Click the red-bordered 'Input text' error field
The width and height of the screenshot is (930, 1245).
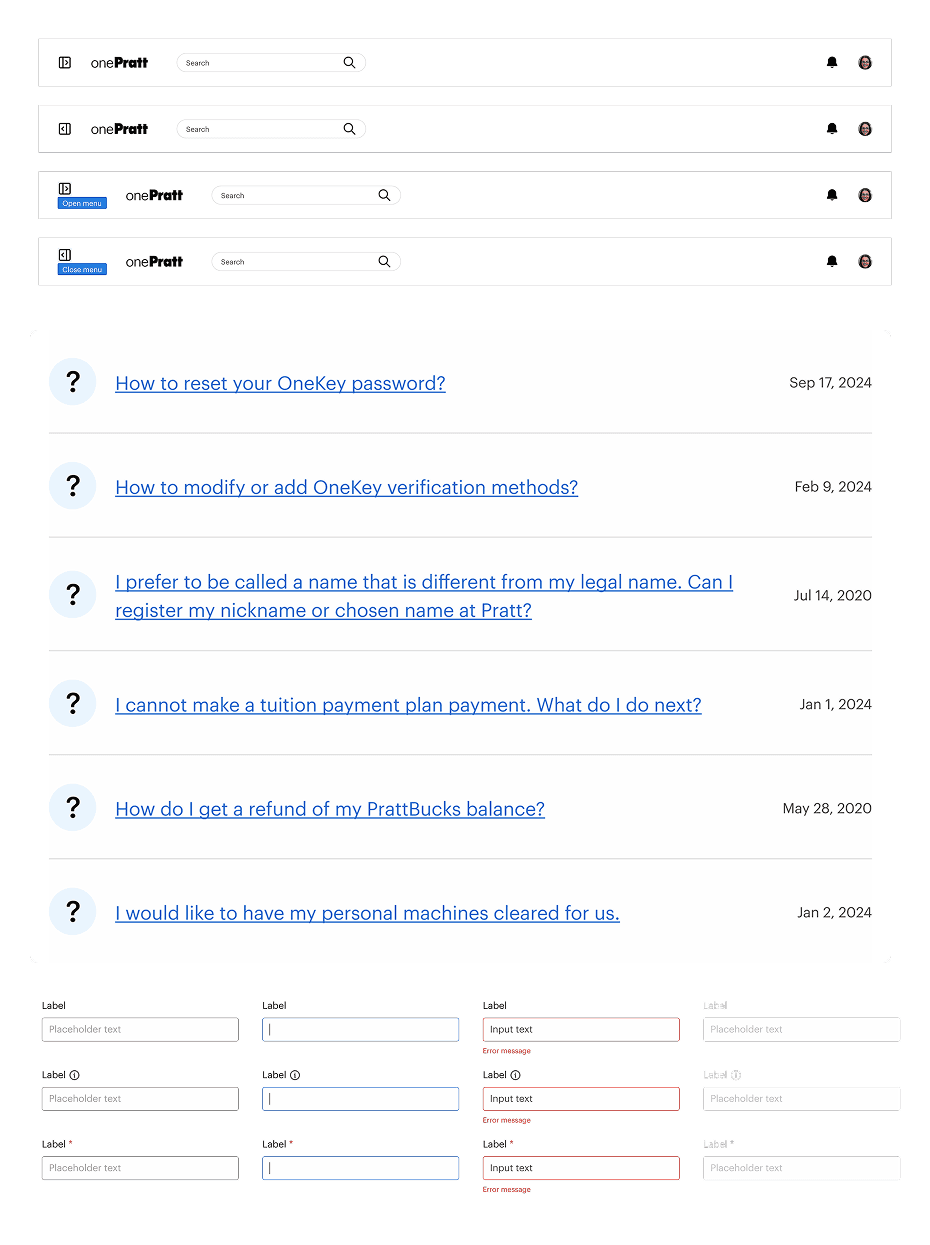(581, 1029)
